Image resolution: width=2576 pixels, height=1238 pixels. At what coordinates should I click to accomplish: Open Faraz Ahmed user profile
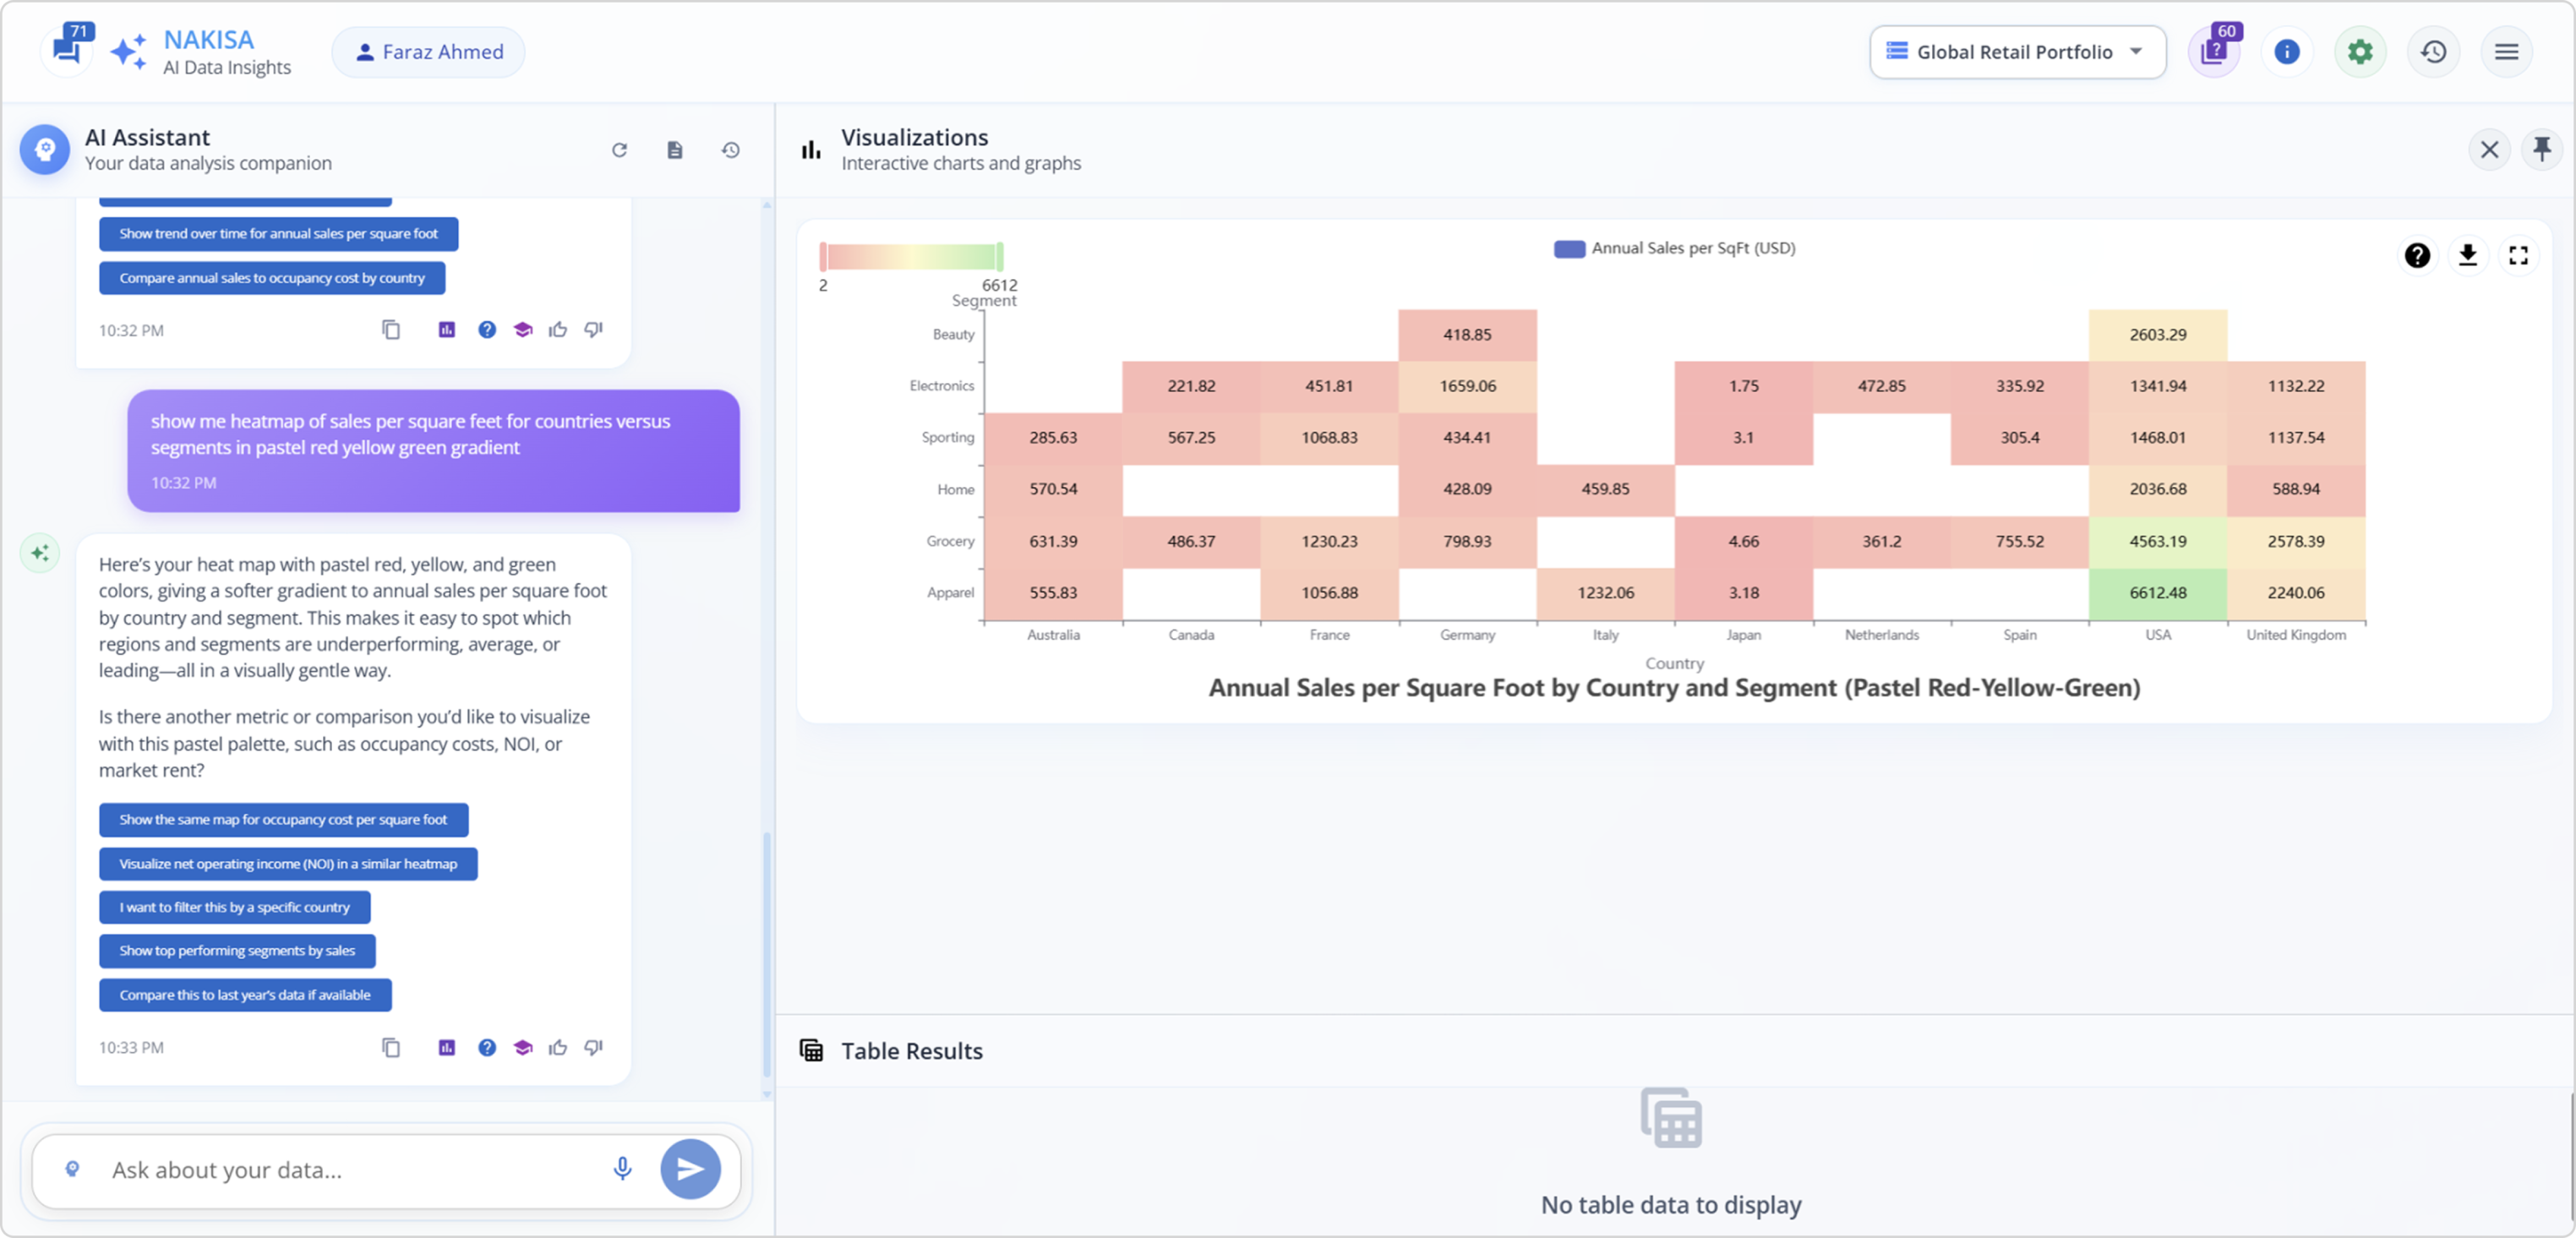click(428, 52)
